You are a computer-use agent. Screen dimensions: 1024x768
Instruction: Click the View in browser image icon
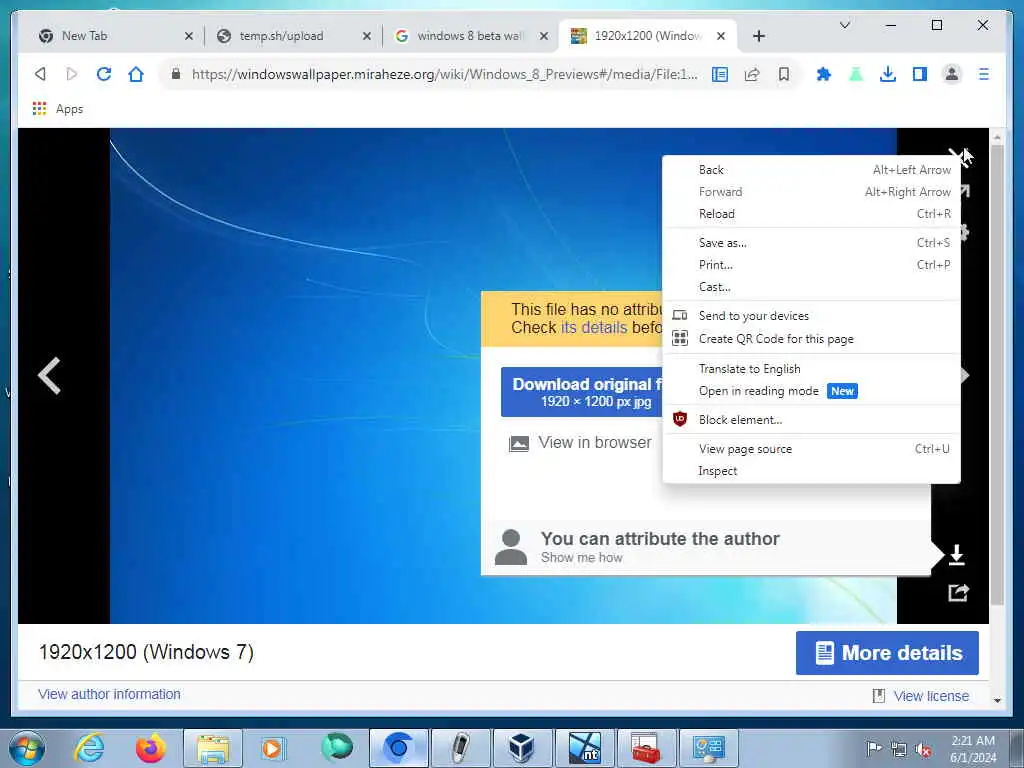[x=519, y=443]
